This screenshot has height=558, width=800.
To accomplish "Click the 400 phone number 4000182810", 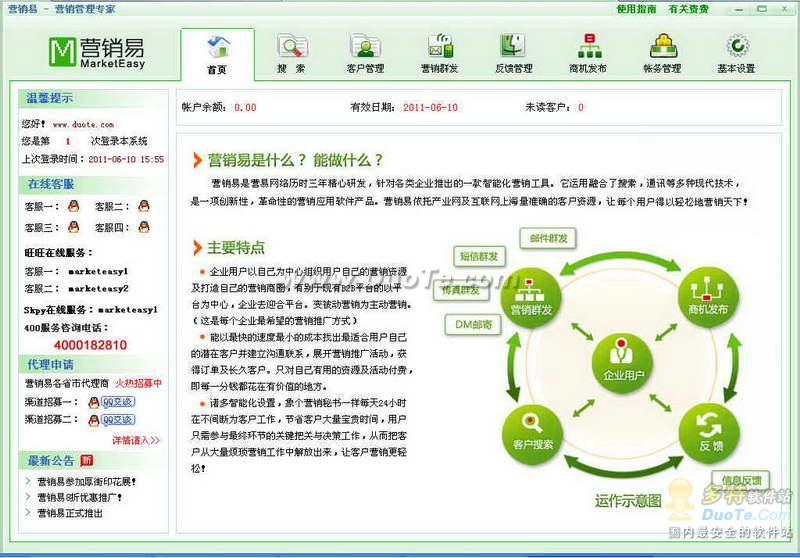I will click(90, 345).
